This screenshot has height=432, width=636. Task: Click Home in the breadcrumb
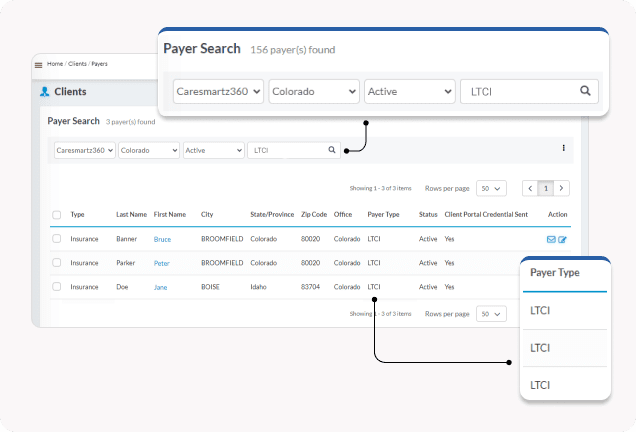tap(55, 64)
